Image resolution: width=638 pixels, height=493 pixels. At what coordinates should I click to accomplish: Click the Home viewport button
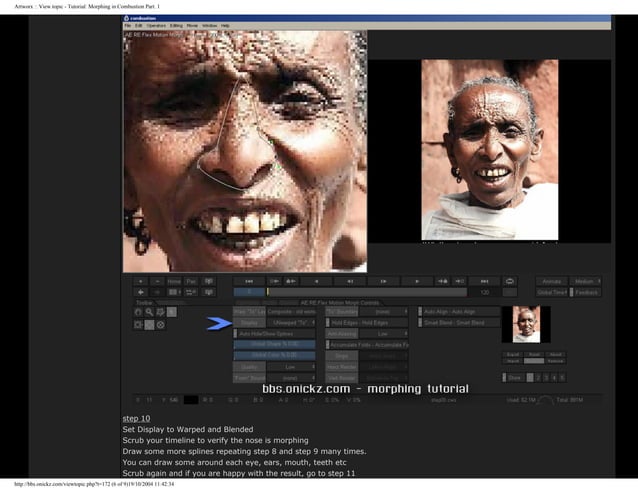click(174, 282)
